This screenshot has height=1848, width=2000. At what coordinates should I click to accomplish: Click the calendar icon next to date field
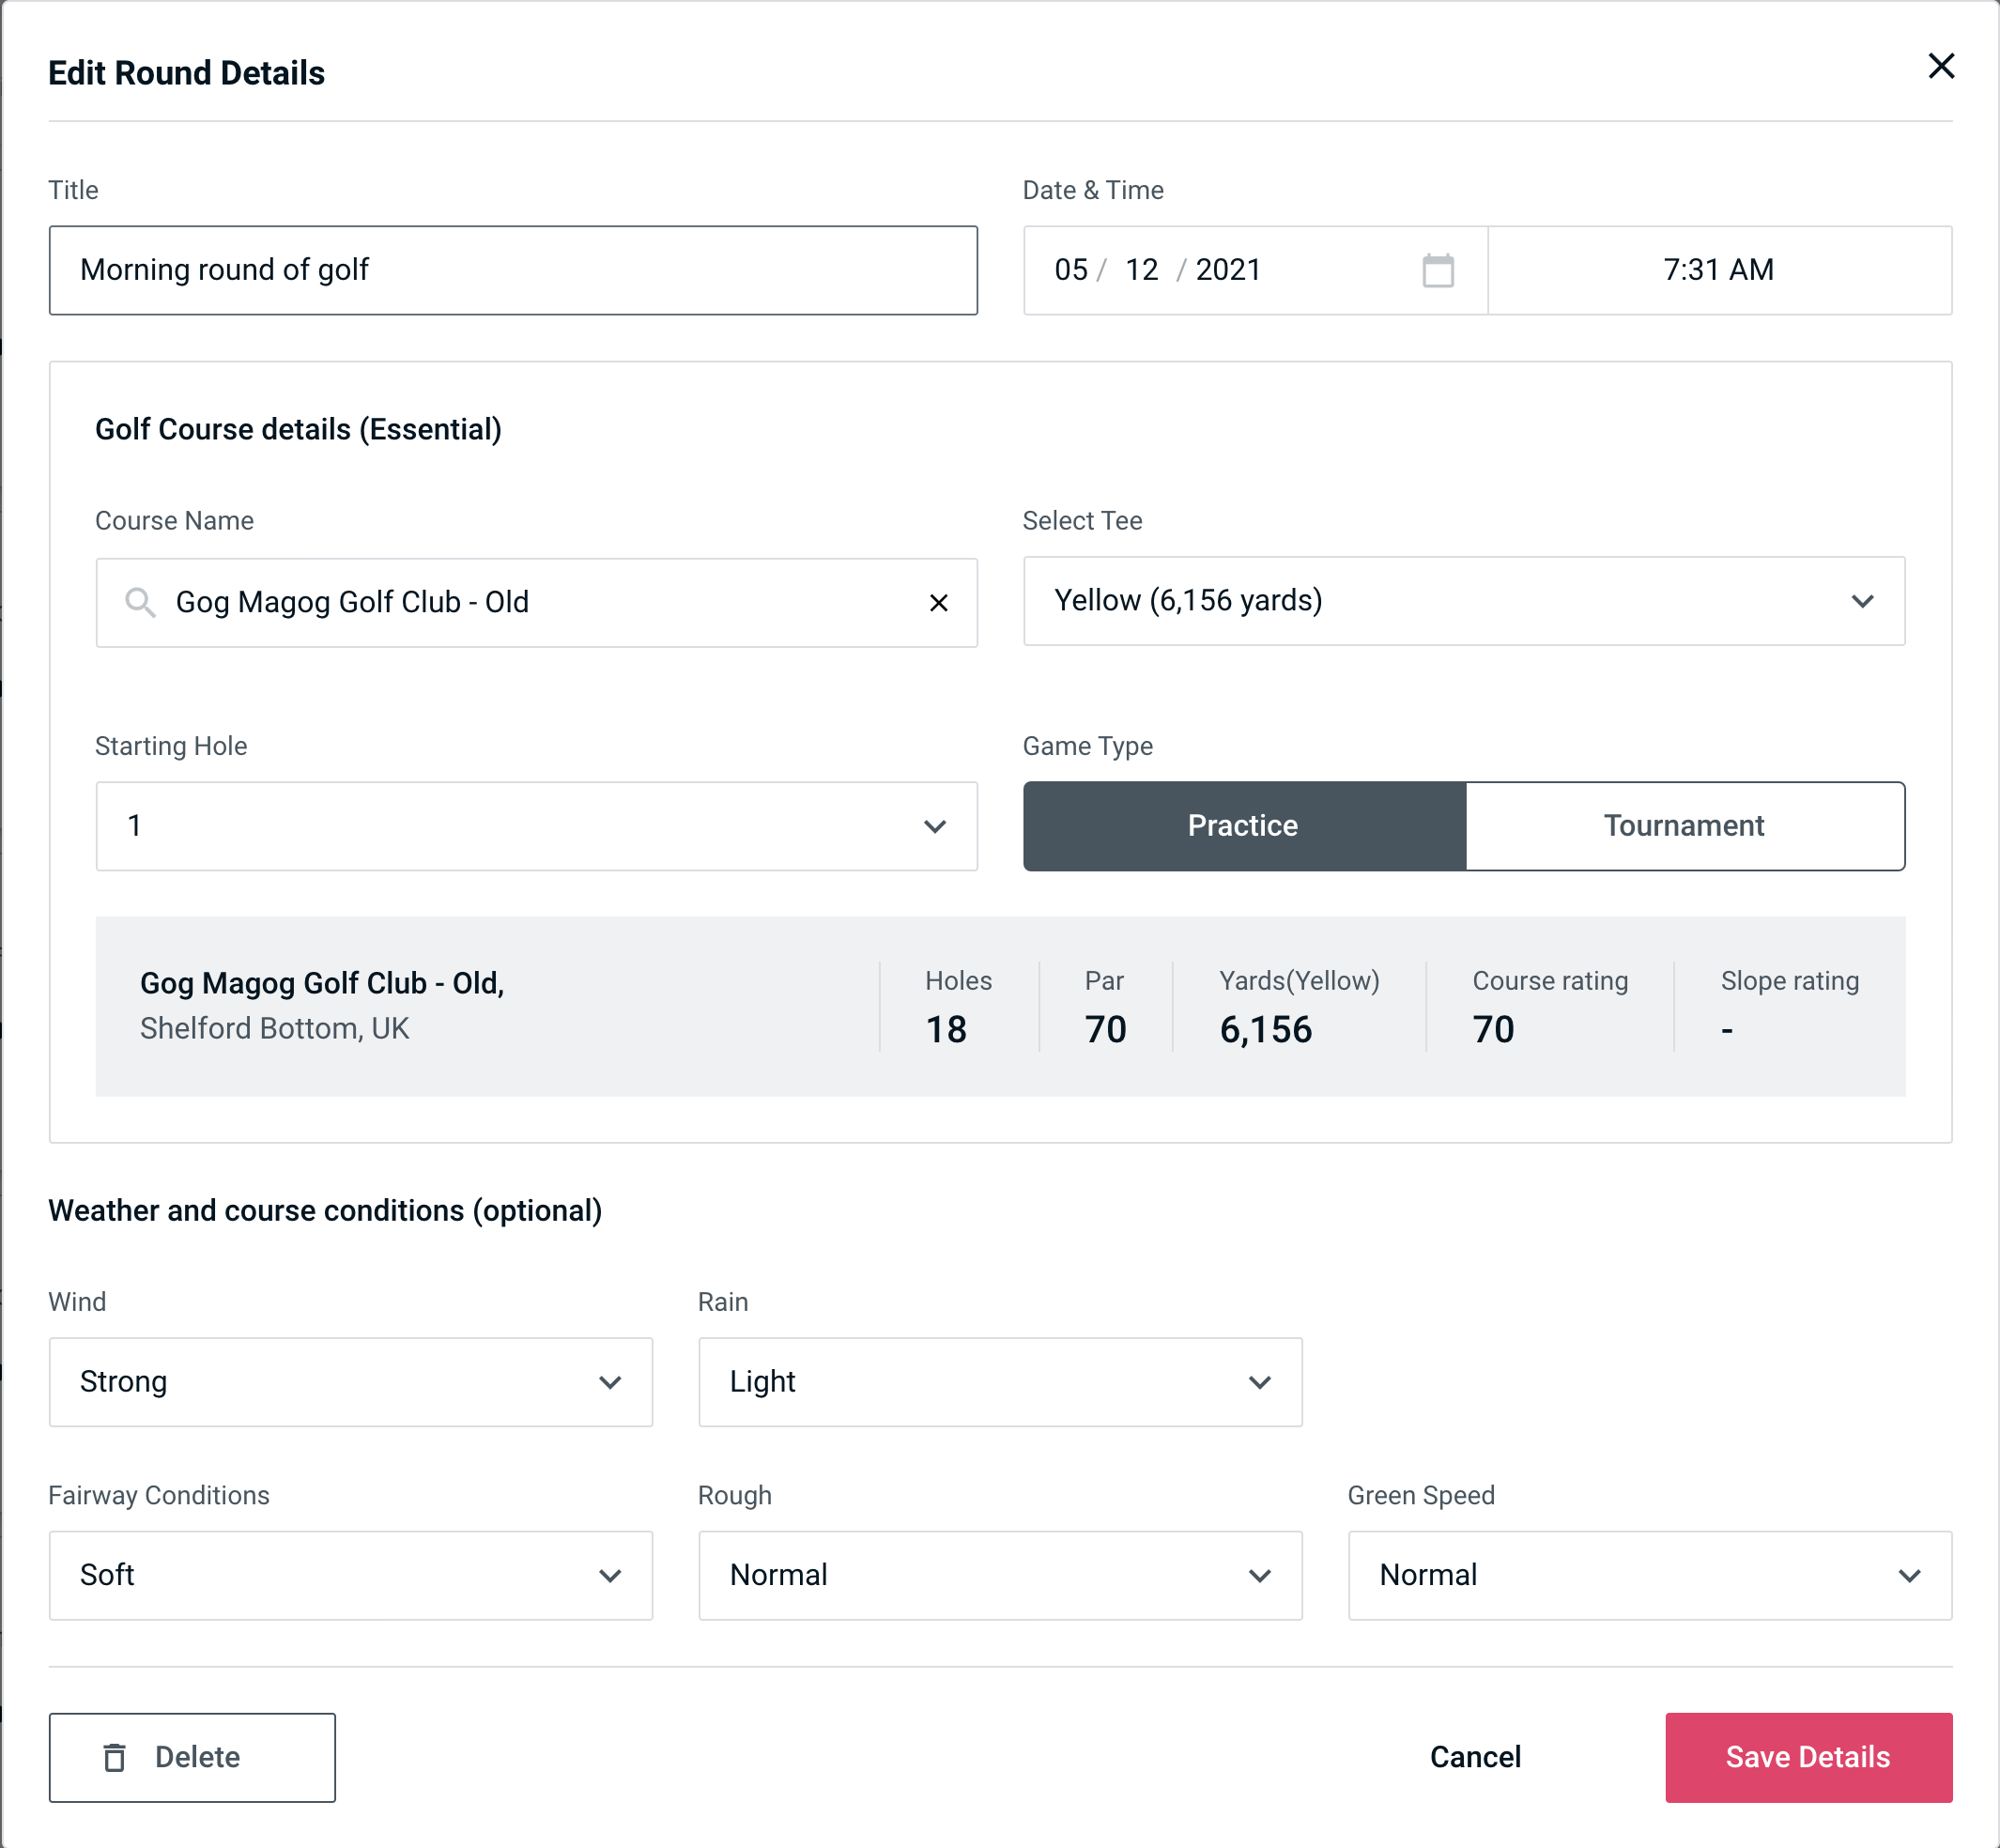tap(1439, 270)
